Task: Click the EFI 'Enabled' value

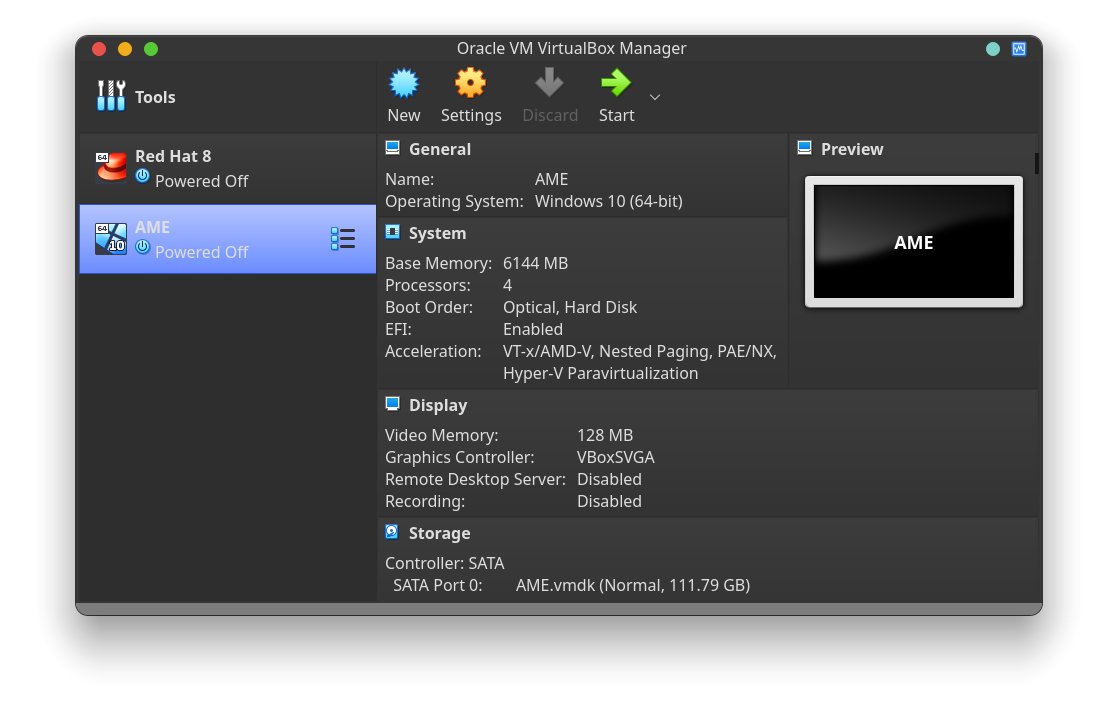Action: [x=533, y=329]
